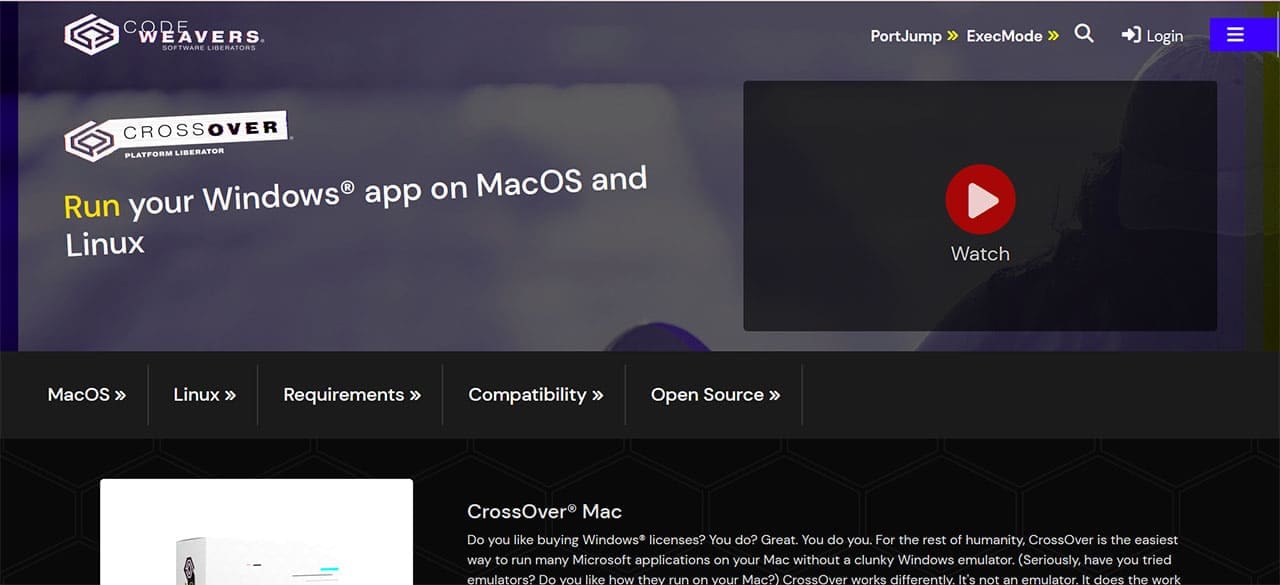The height and width of the screenshot is (585, 1280).
Task: Click the search magnifier icon
Action: tap(1084, 34)
